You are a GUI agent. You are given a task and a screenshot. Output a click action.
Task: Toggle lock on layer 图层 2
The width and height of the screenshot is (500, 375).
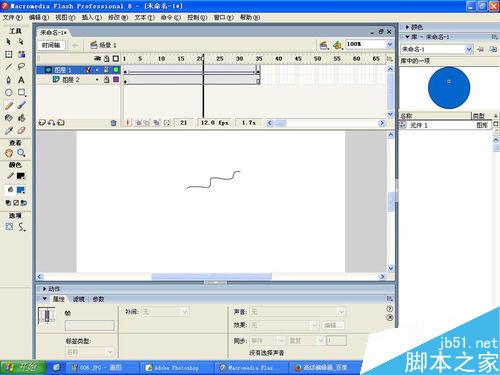point(106,80)
